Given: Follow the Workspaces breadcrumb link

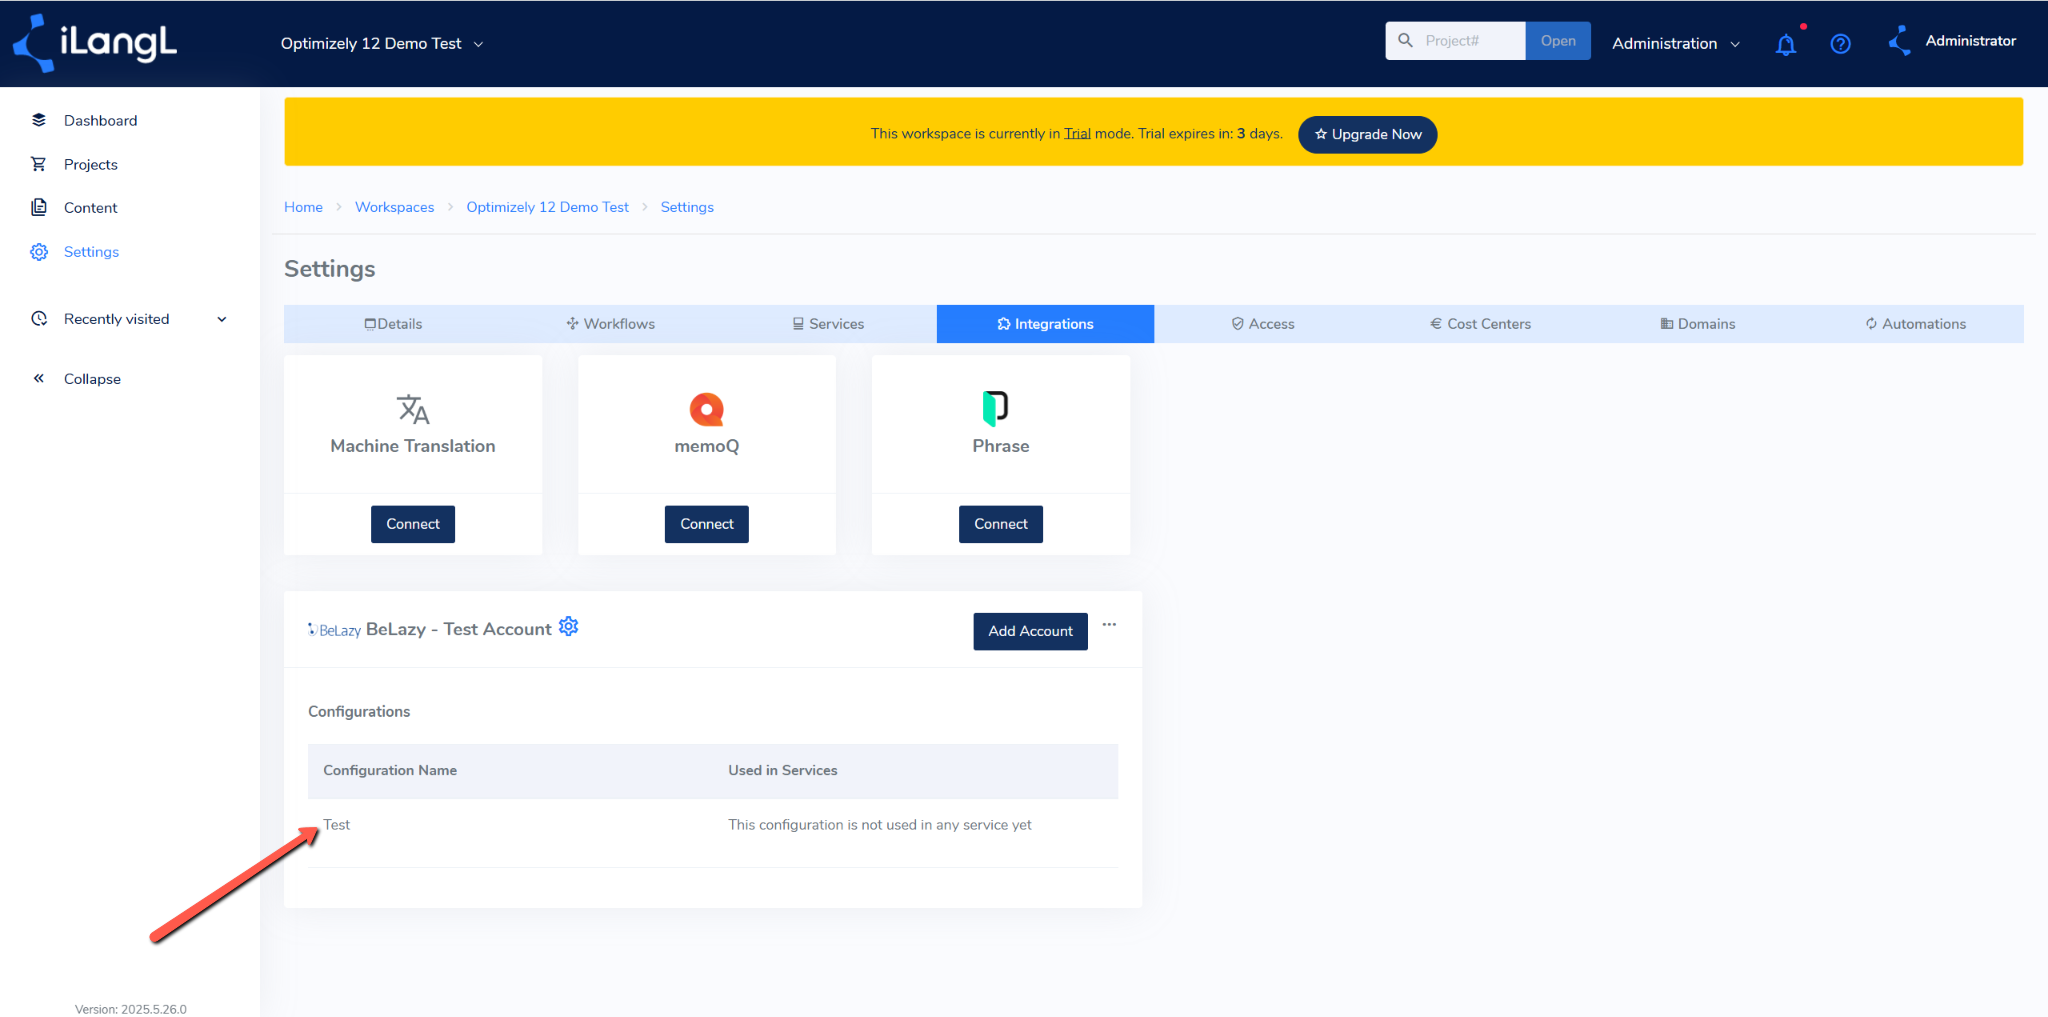Looking at the screenshot, I should click(x=395, y=207).
